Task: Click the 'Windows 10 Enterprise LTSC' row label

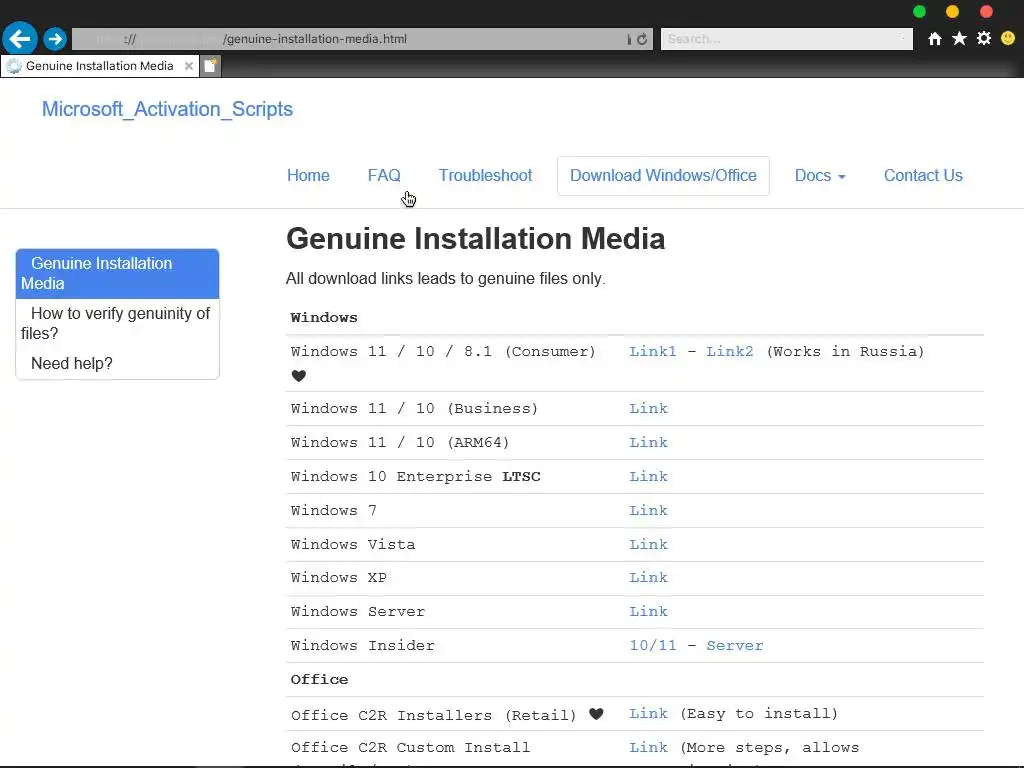Action: 415,477
